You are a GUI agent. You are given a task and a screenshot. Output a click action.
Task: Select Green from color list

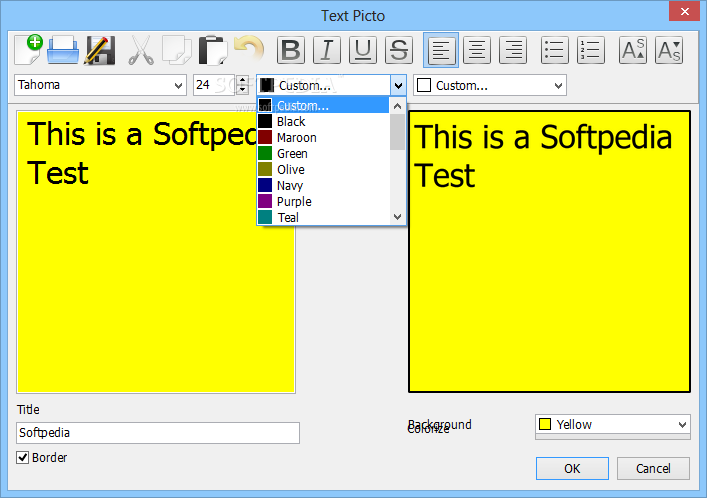[x=323, y=153]
